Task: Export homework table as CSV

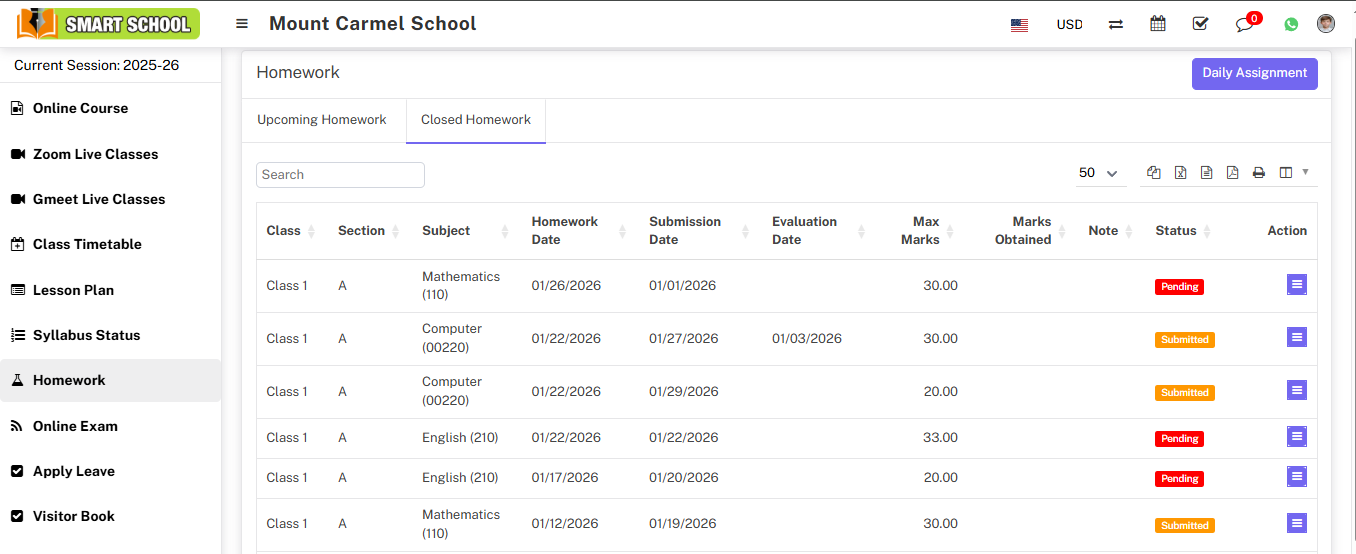Action: (1206, 173)
